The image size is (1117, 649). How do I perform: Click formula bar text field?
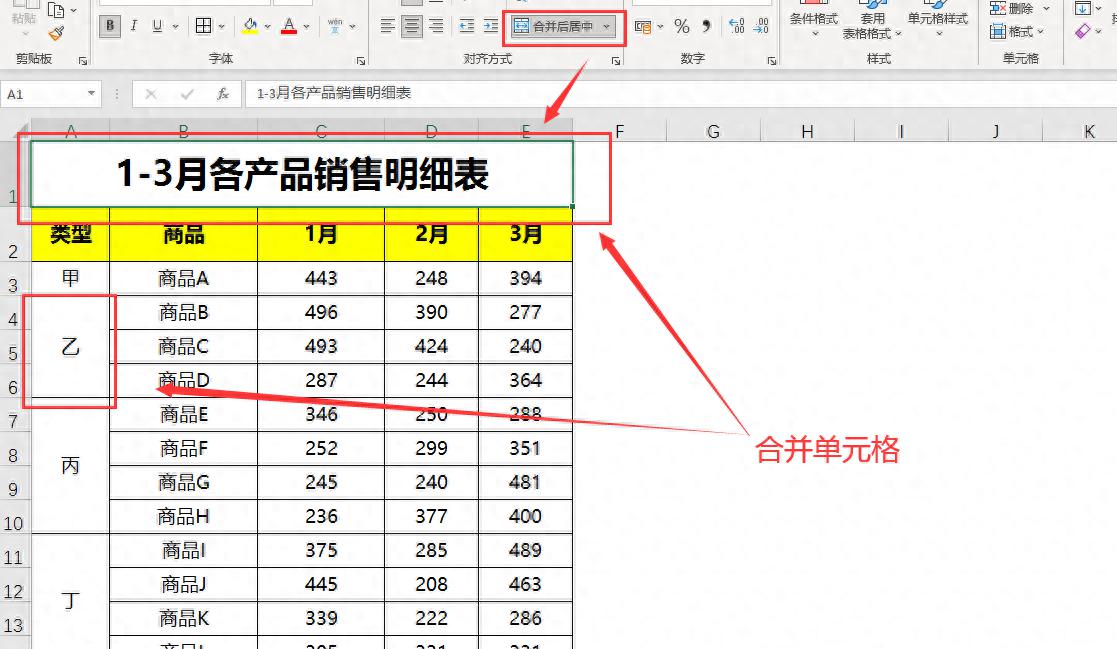click(x=680, y=93)
